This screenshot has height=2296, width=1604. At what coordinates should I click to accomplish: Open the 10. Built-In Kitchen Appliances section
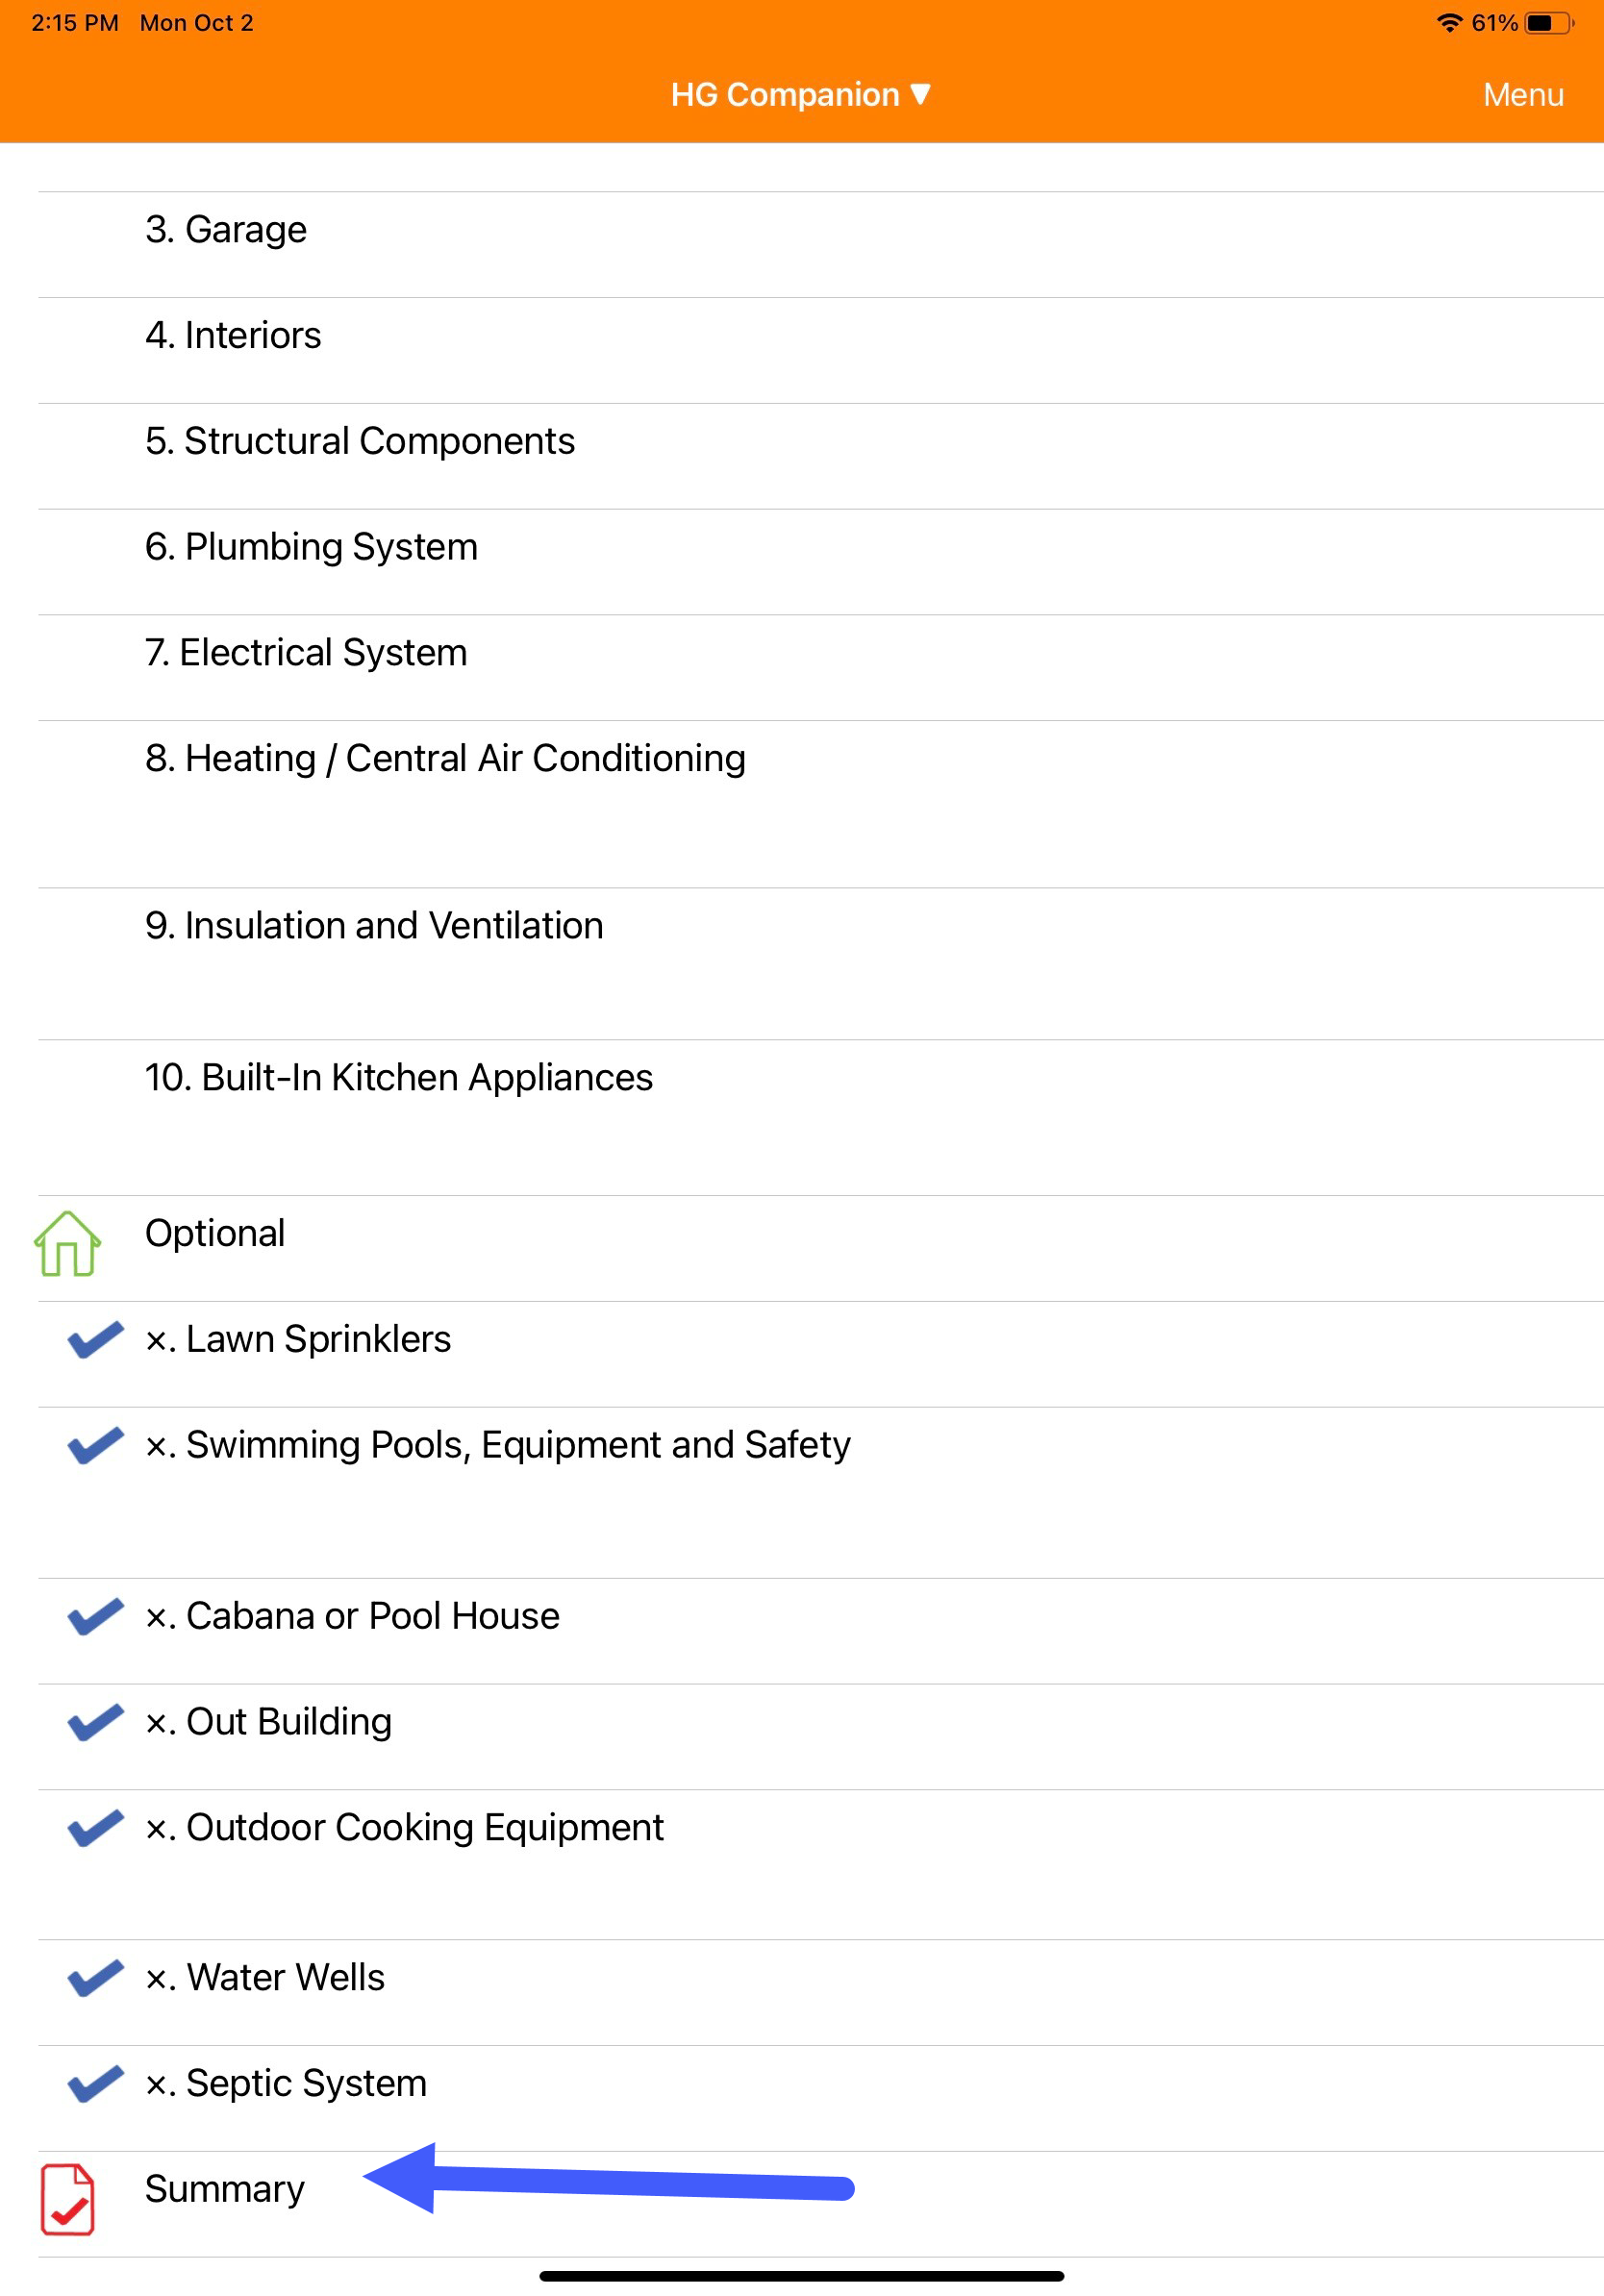[398, 1077]
